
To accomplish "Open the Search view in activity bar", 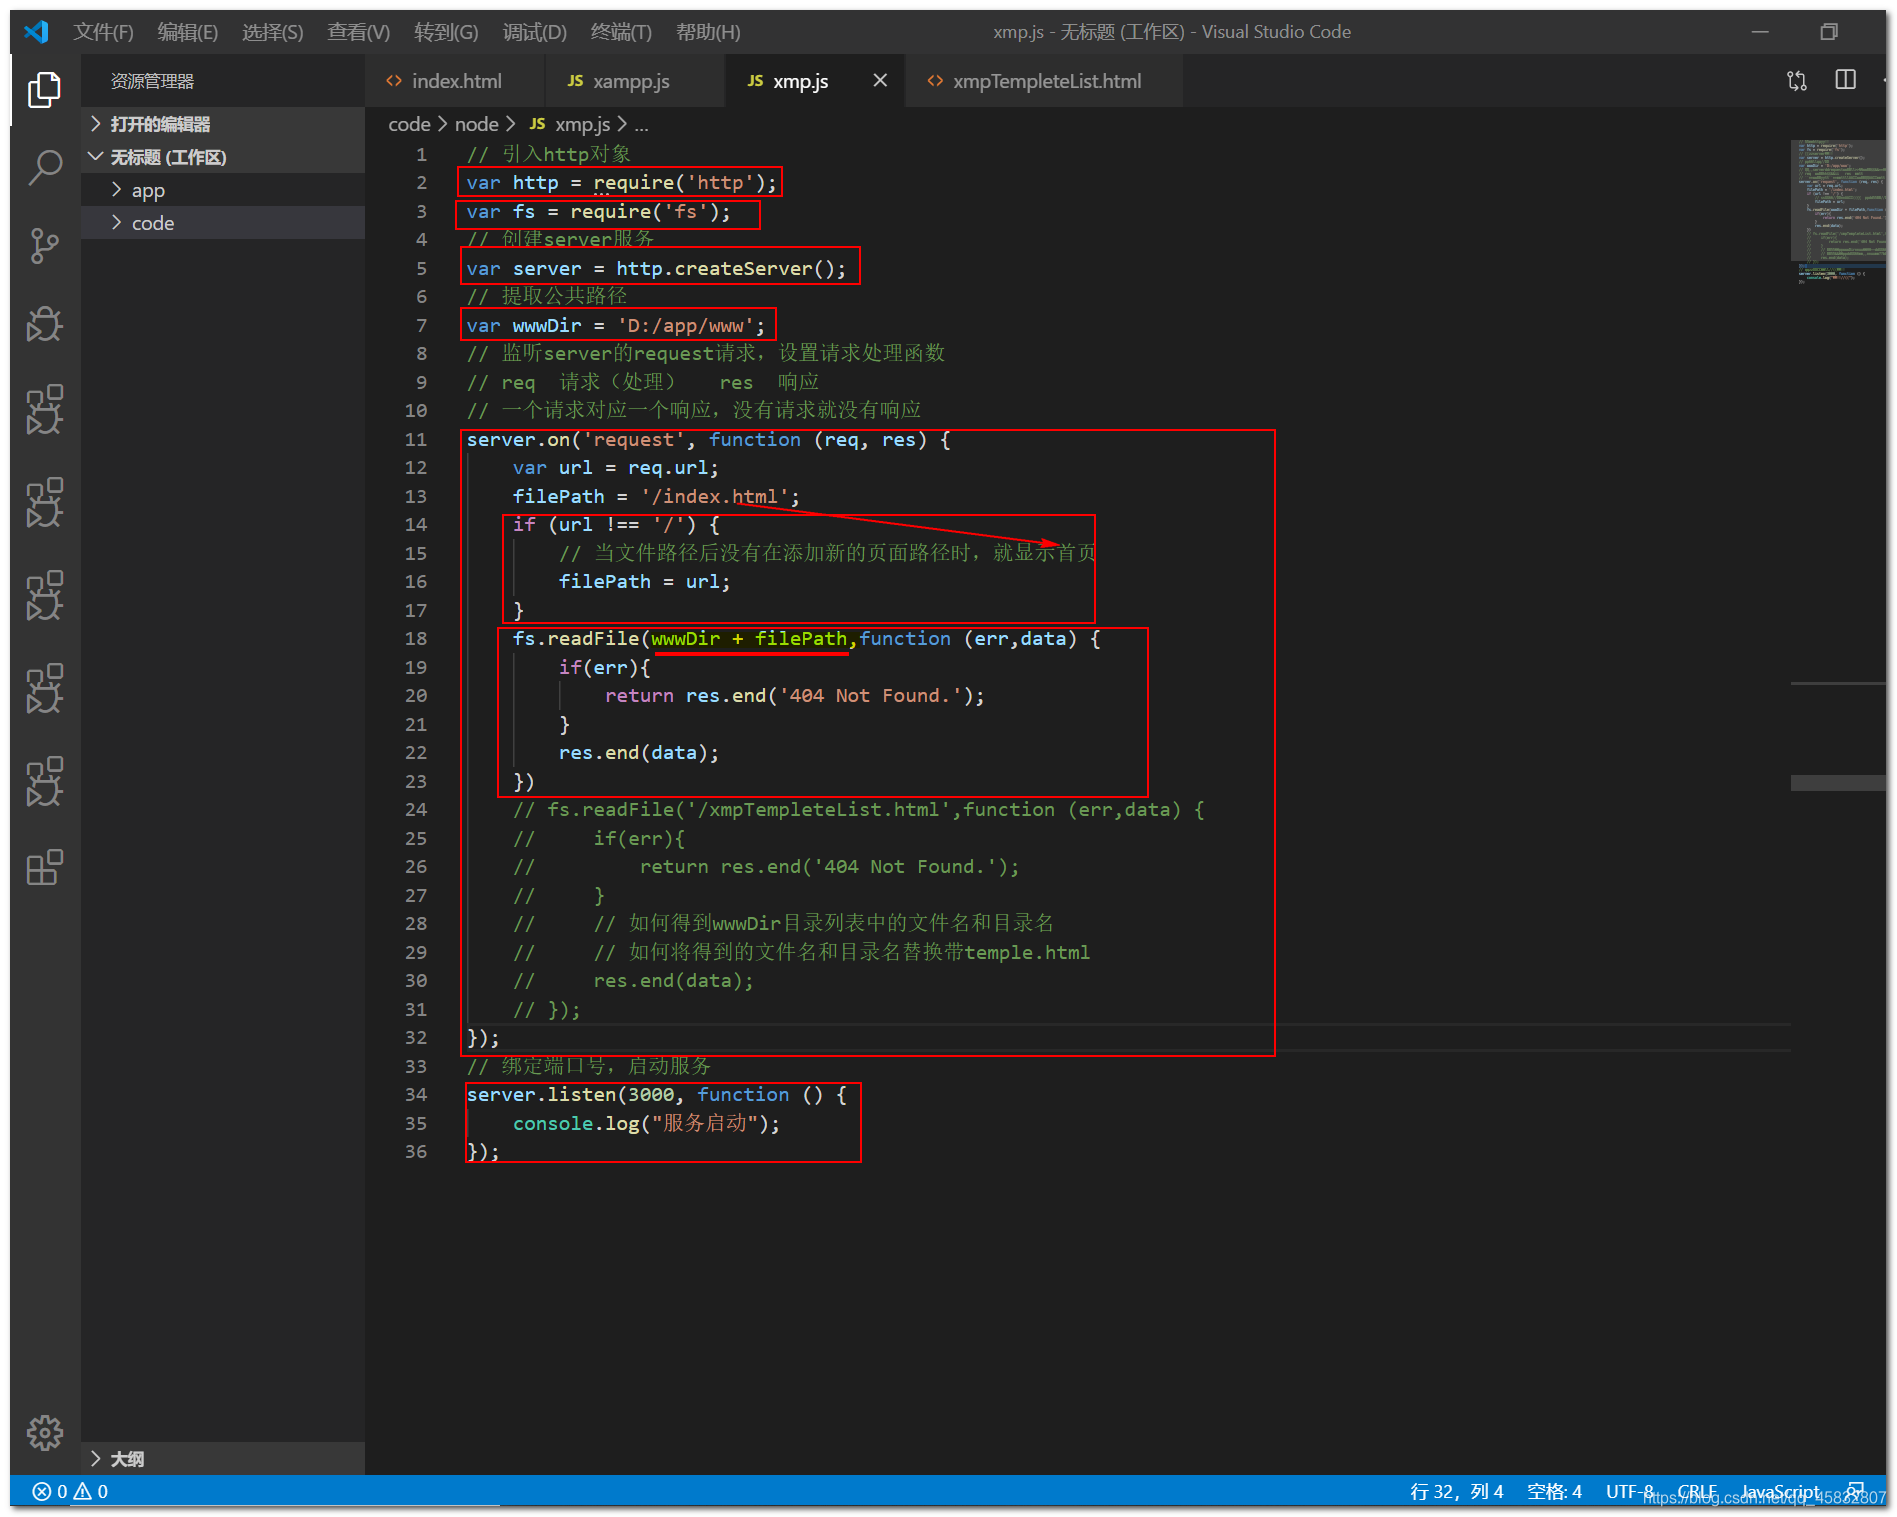I will [x=44, y=168].
